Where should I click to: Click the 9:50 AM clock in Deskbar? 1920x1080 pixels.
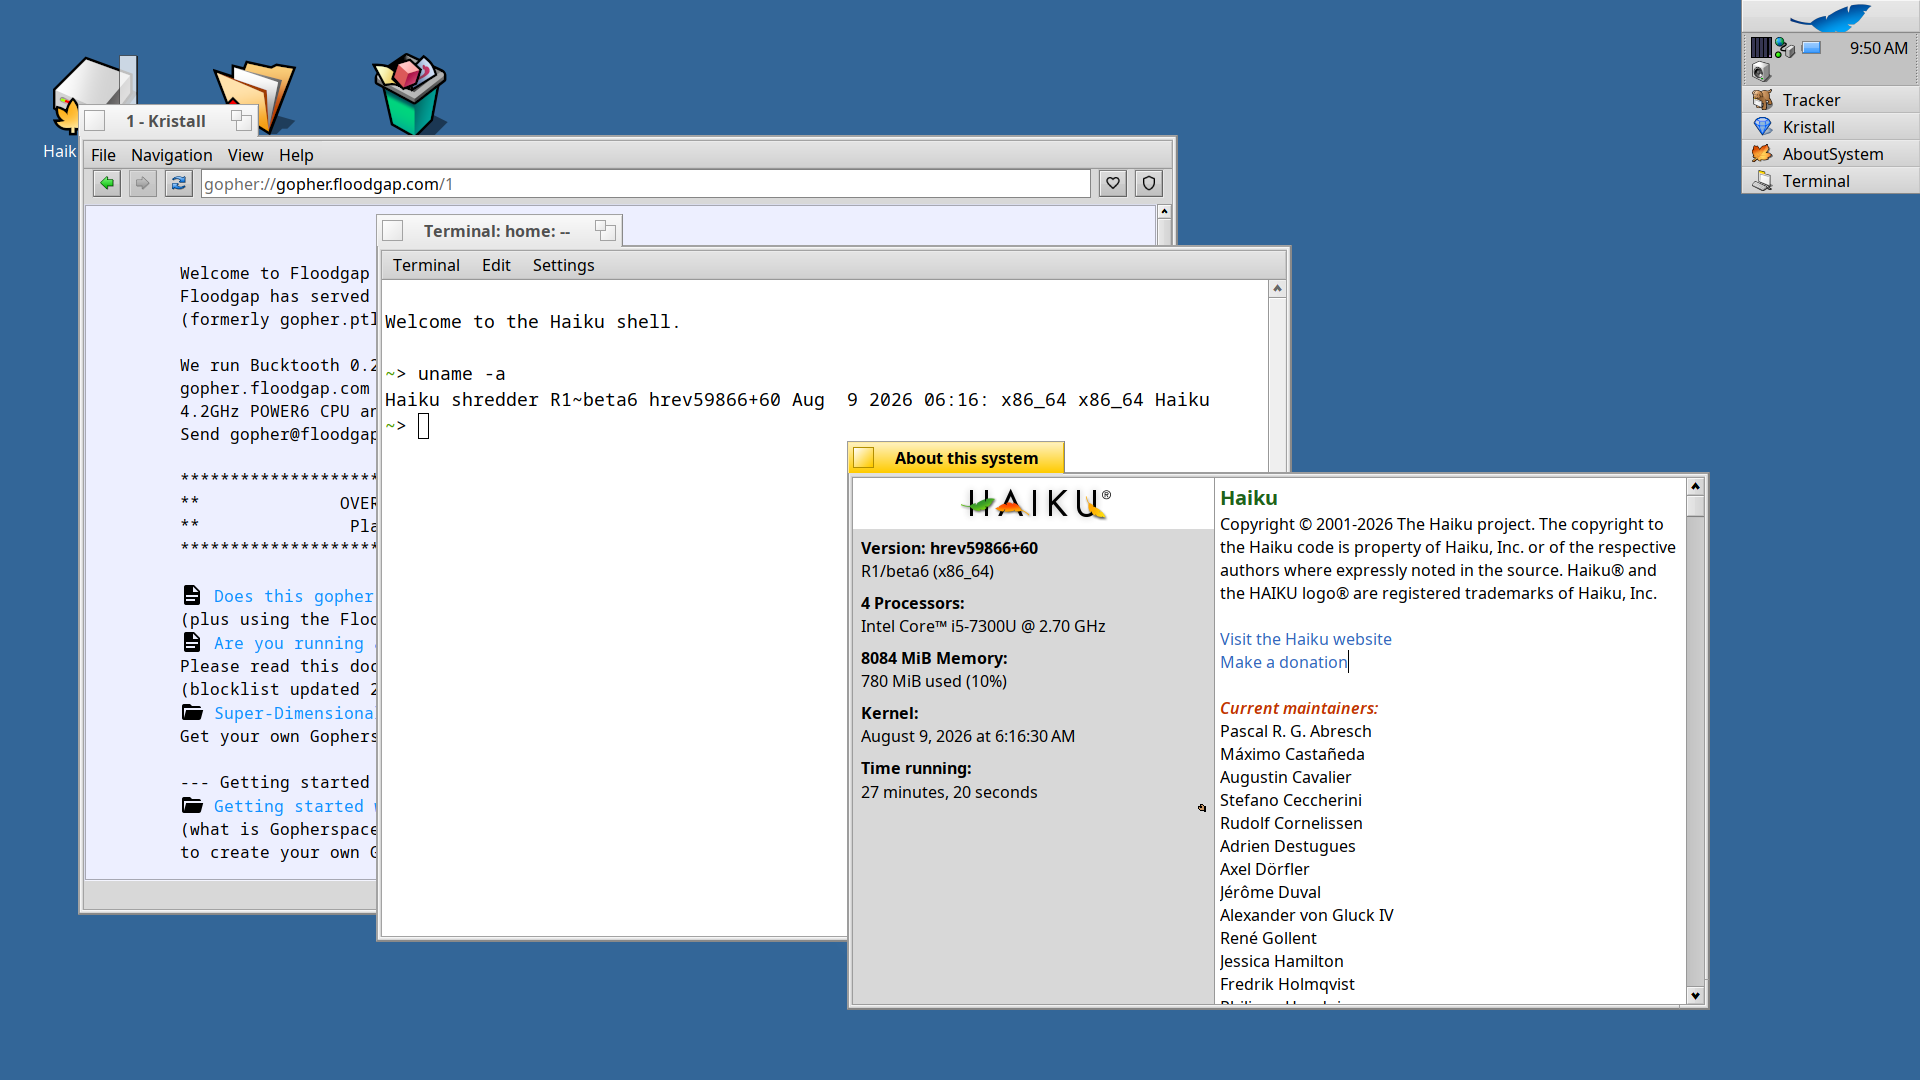click(1878, 48)
